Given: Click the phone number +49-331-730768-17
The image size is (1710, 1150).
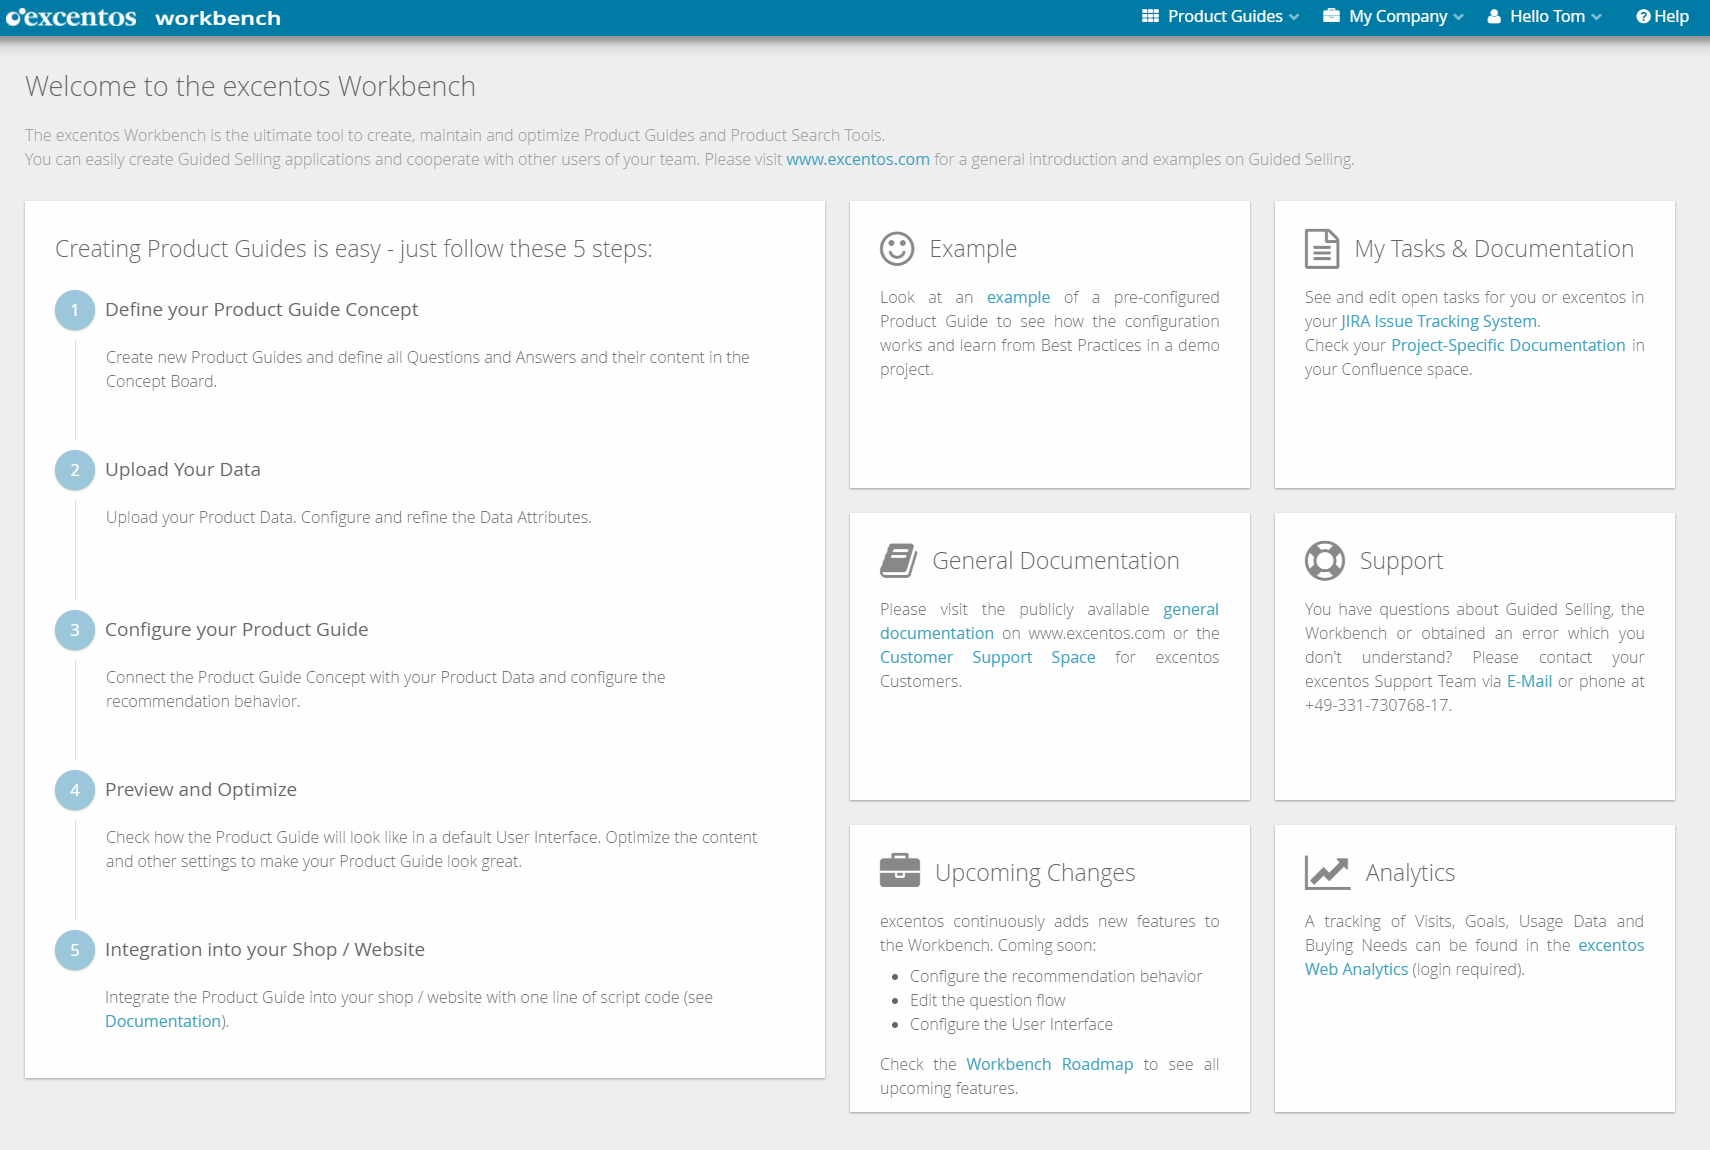Looking at the screenshot, I should click(x=1377, y=705).
